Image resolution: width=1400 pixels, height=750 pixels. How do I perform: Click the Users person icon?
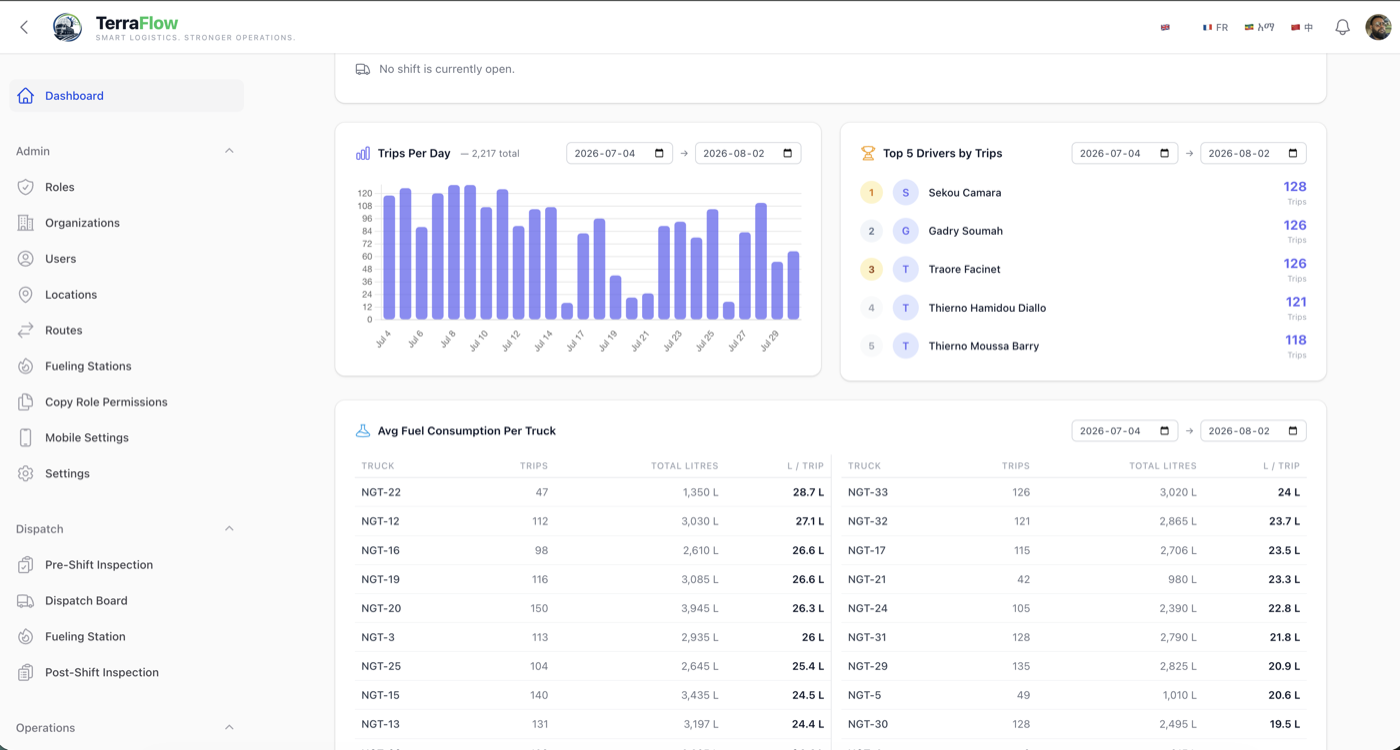pyautogui.click(x=26, y=259)
